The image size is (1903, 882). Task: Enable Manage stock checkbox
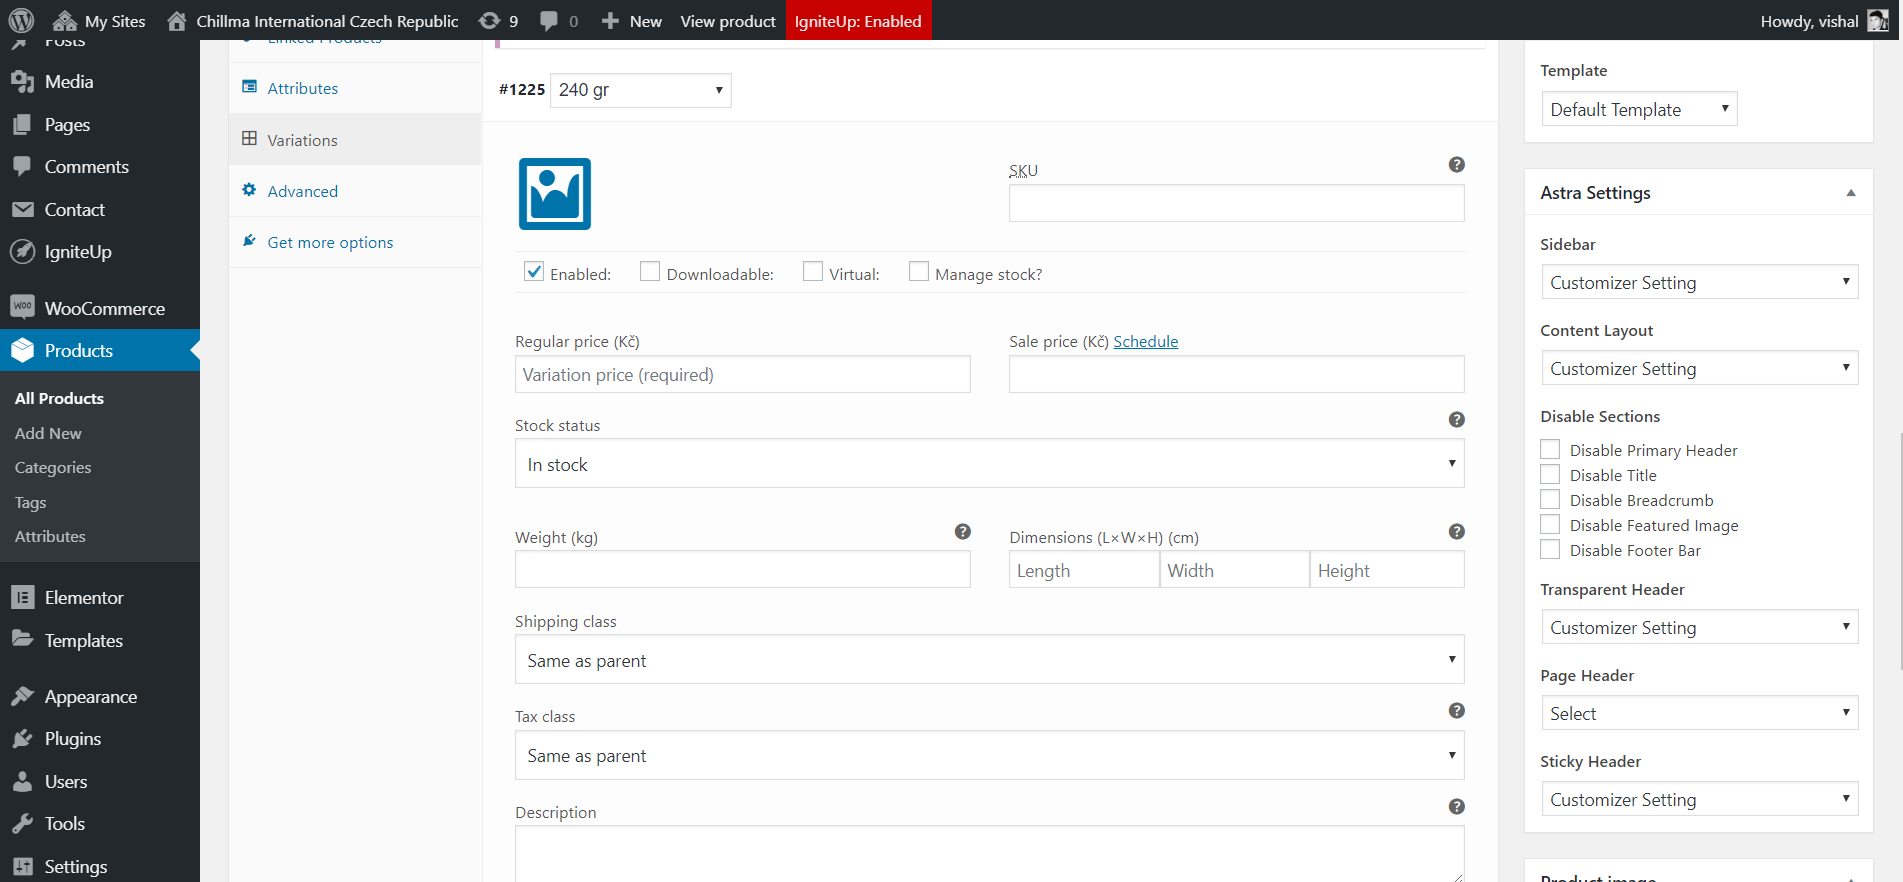pos(919,272)
